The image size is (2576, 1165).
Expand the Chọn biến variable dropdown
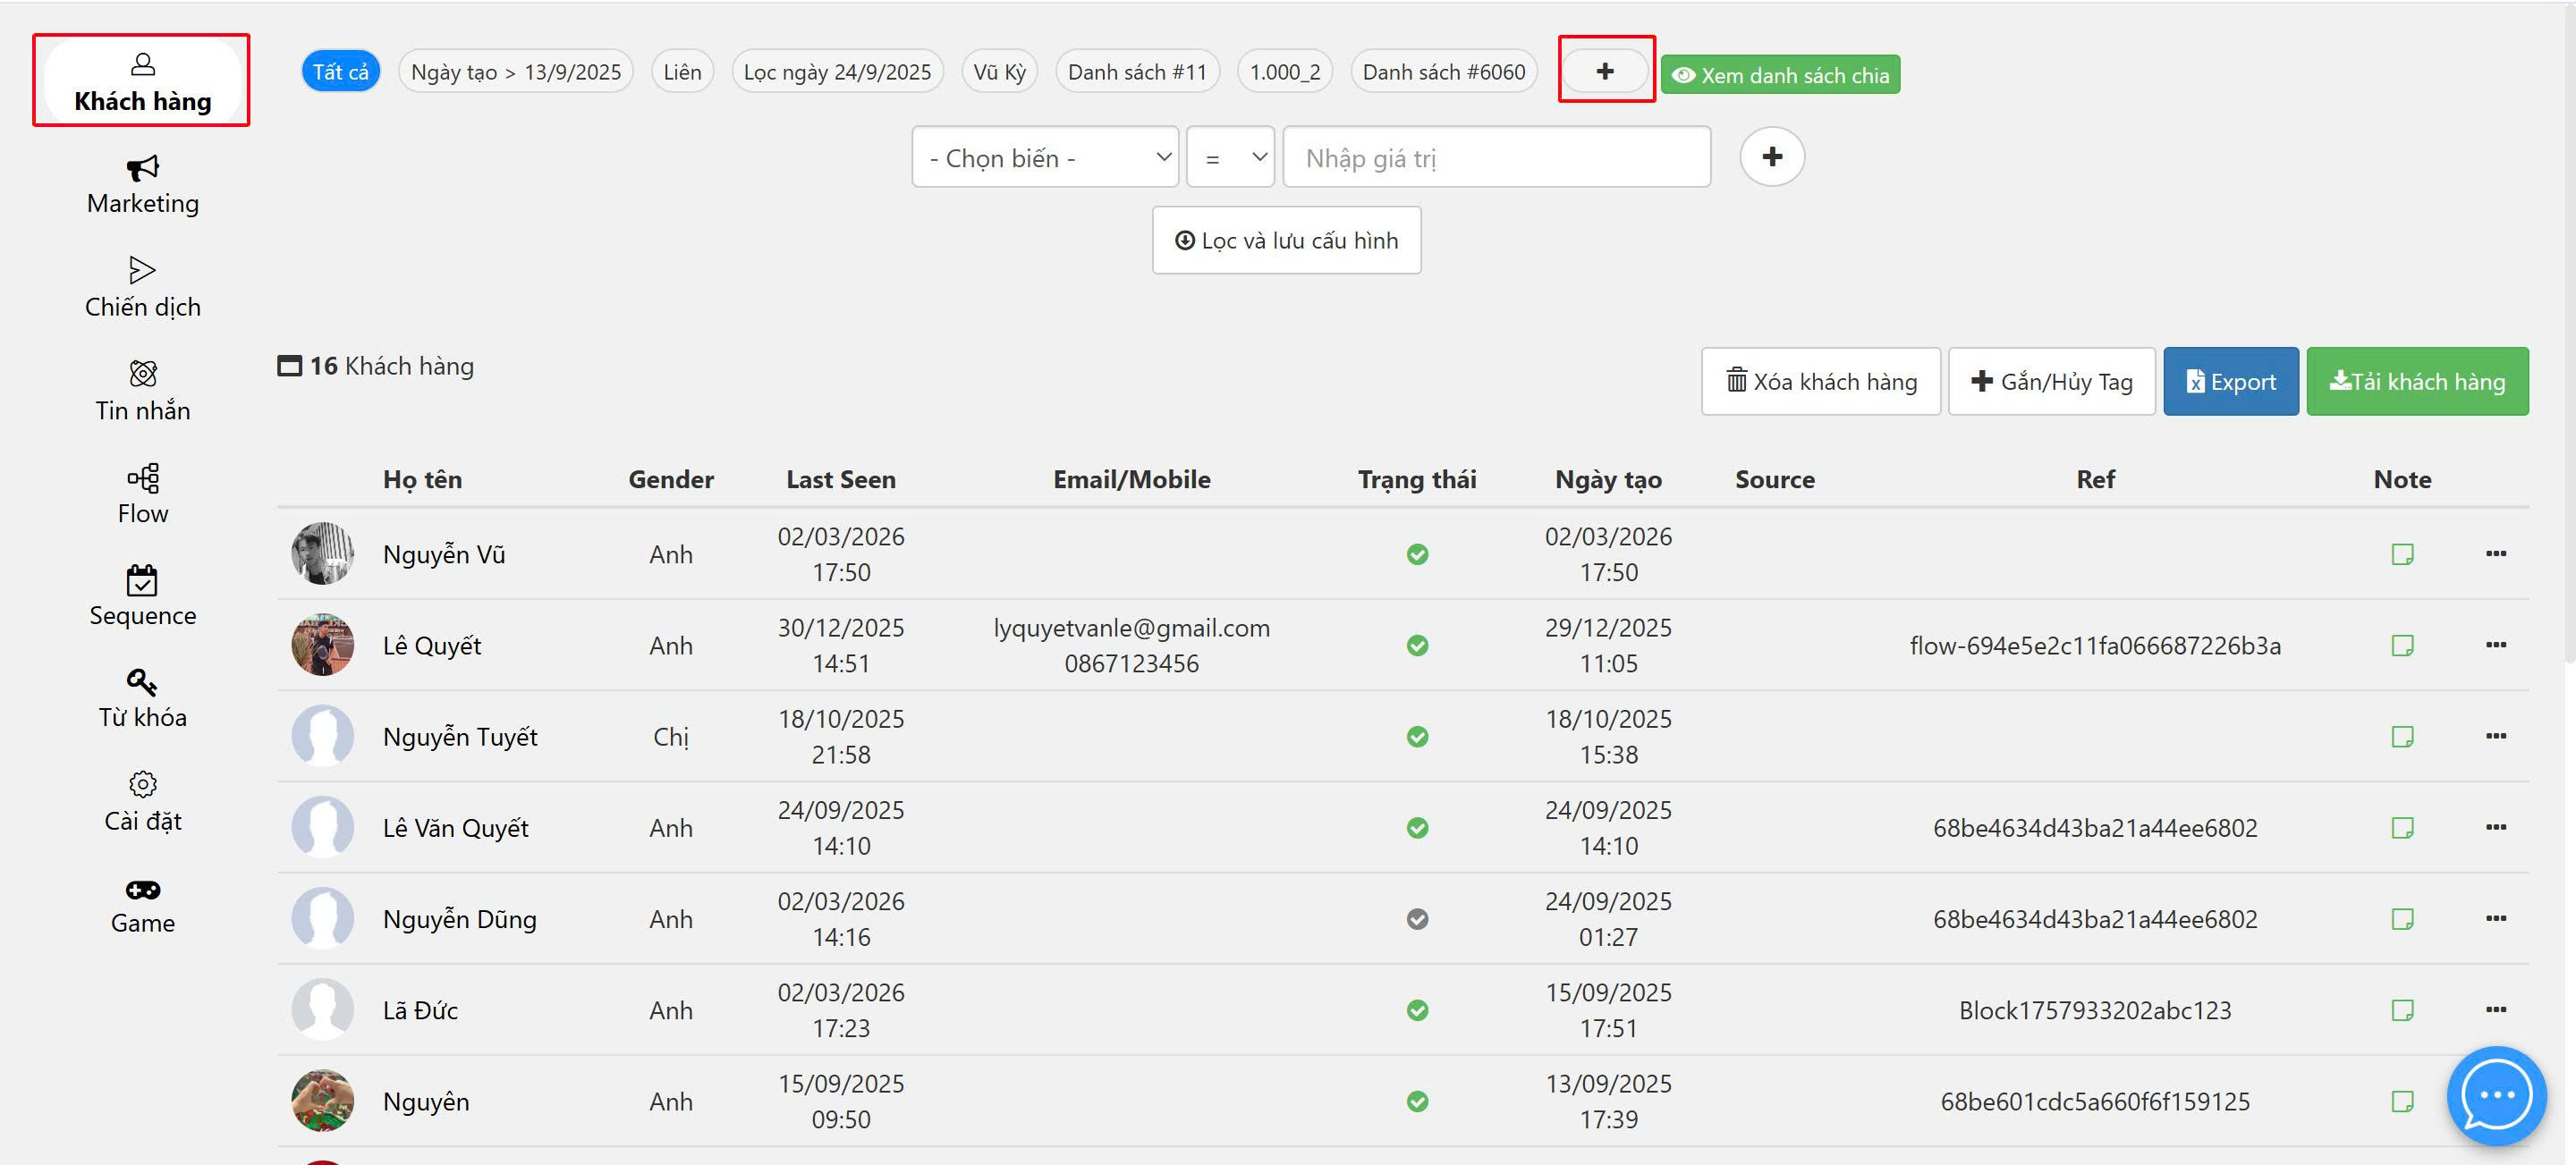click(1044, 158)
